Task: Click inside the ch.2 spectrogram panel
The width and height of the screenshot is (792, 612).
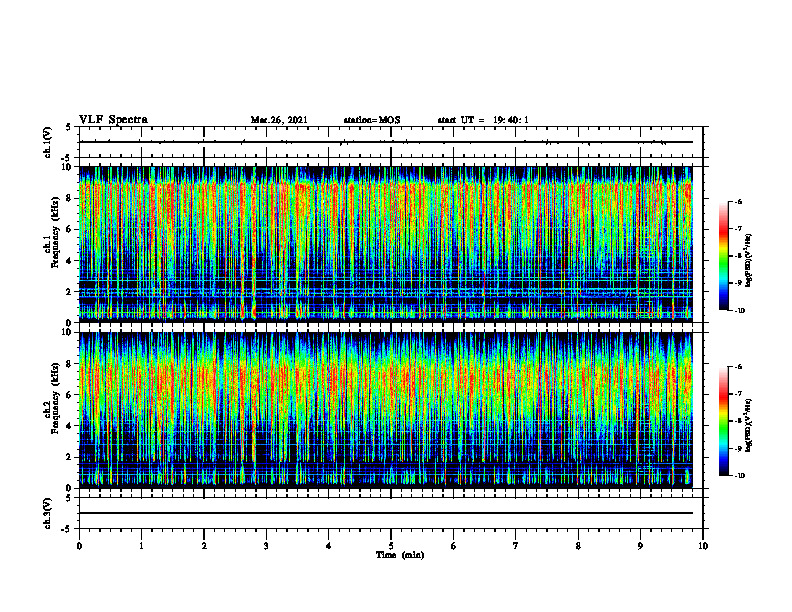Action: click(x=386, y=410)
